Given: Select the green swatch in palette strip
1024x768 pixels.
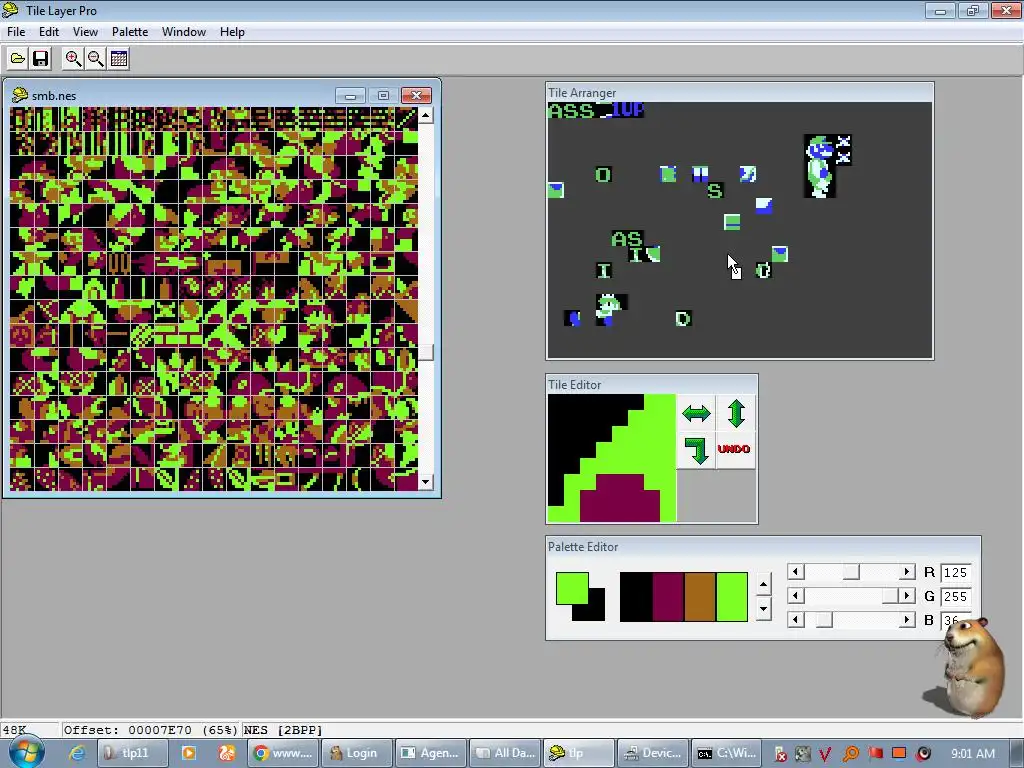Looking at the screenshot, I should [731, 597].
